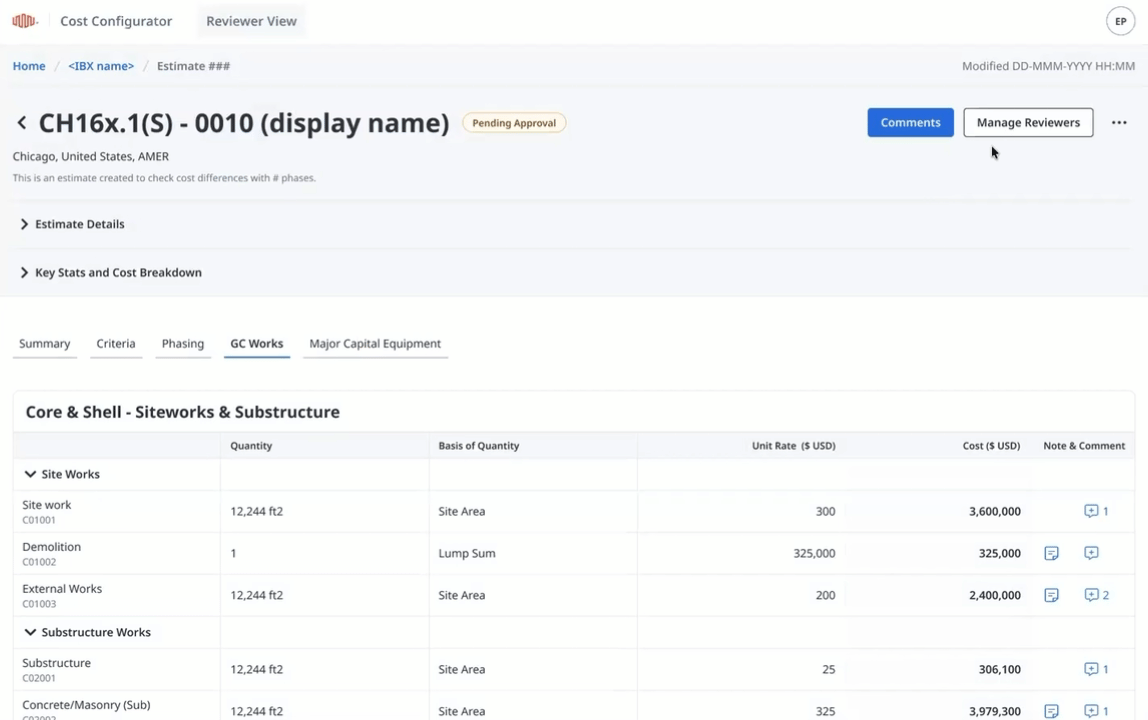Click the Unit Rate value 300
Image resolution: width=1148 pixels, height=720 pixels.
coord(825,511)
